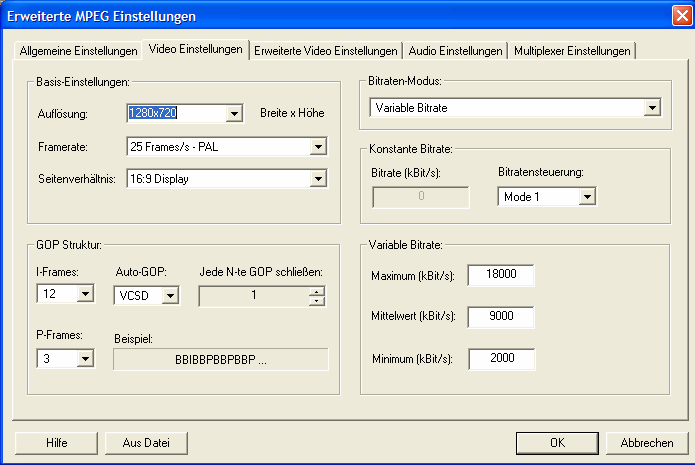
Task: Expand the Seitenverhältnis aspect ratio dropdown
Action: coord(318,179)
